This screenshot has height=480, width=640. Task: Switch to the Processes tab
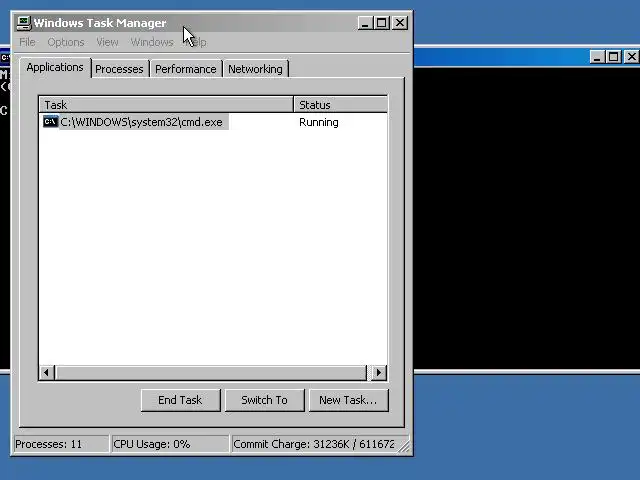click(x=119, y=69)
